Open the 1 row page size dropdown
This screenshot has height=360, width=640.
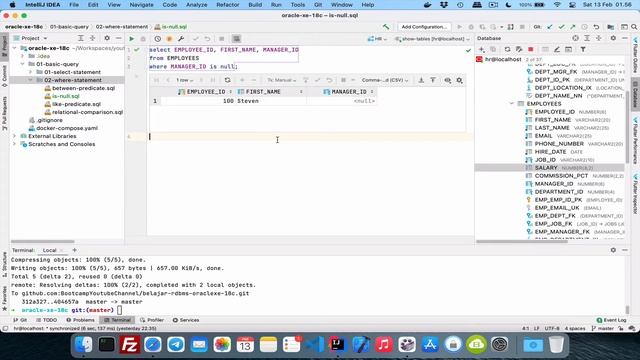pyautogui.click(x=184, y=80)
